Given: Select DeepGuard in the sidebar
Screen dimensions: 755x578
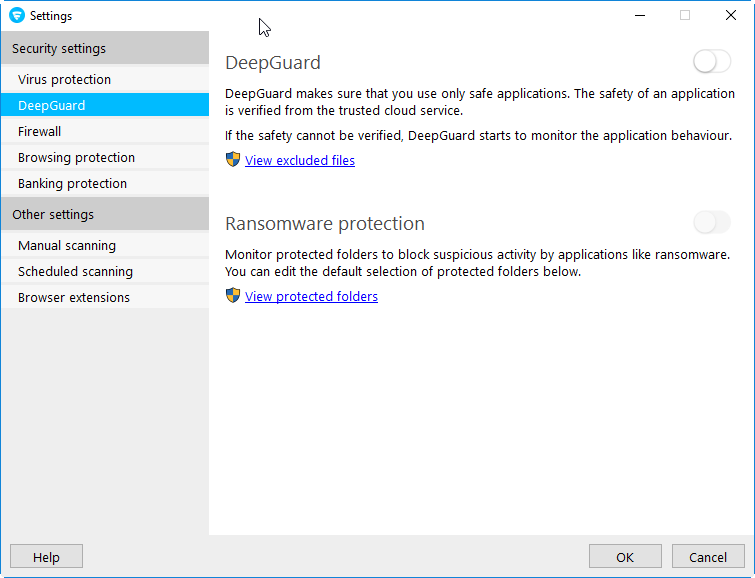Looking at the screenshot, I should click(52, 105).
